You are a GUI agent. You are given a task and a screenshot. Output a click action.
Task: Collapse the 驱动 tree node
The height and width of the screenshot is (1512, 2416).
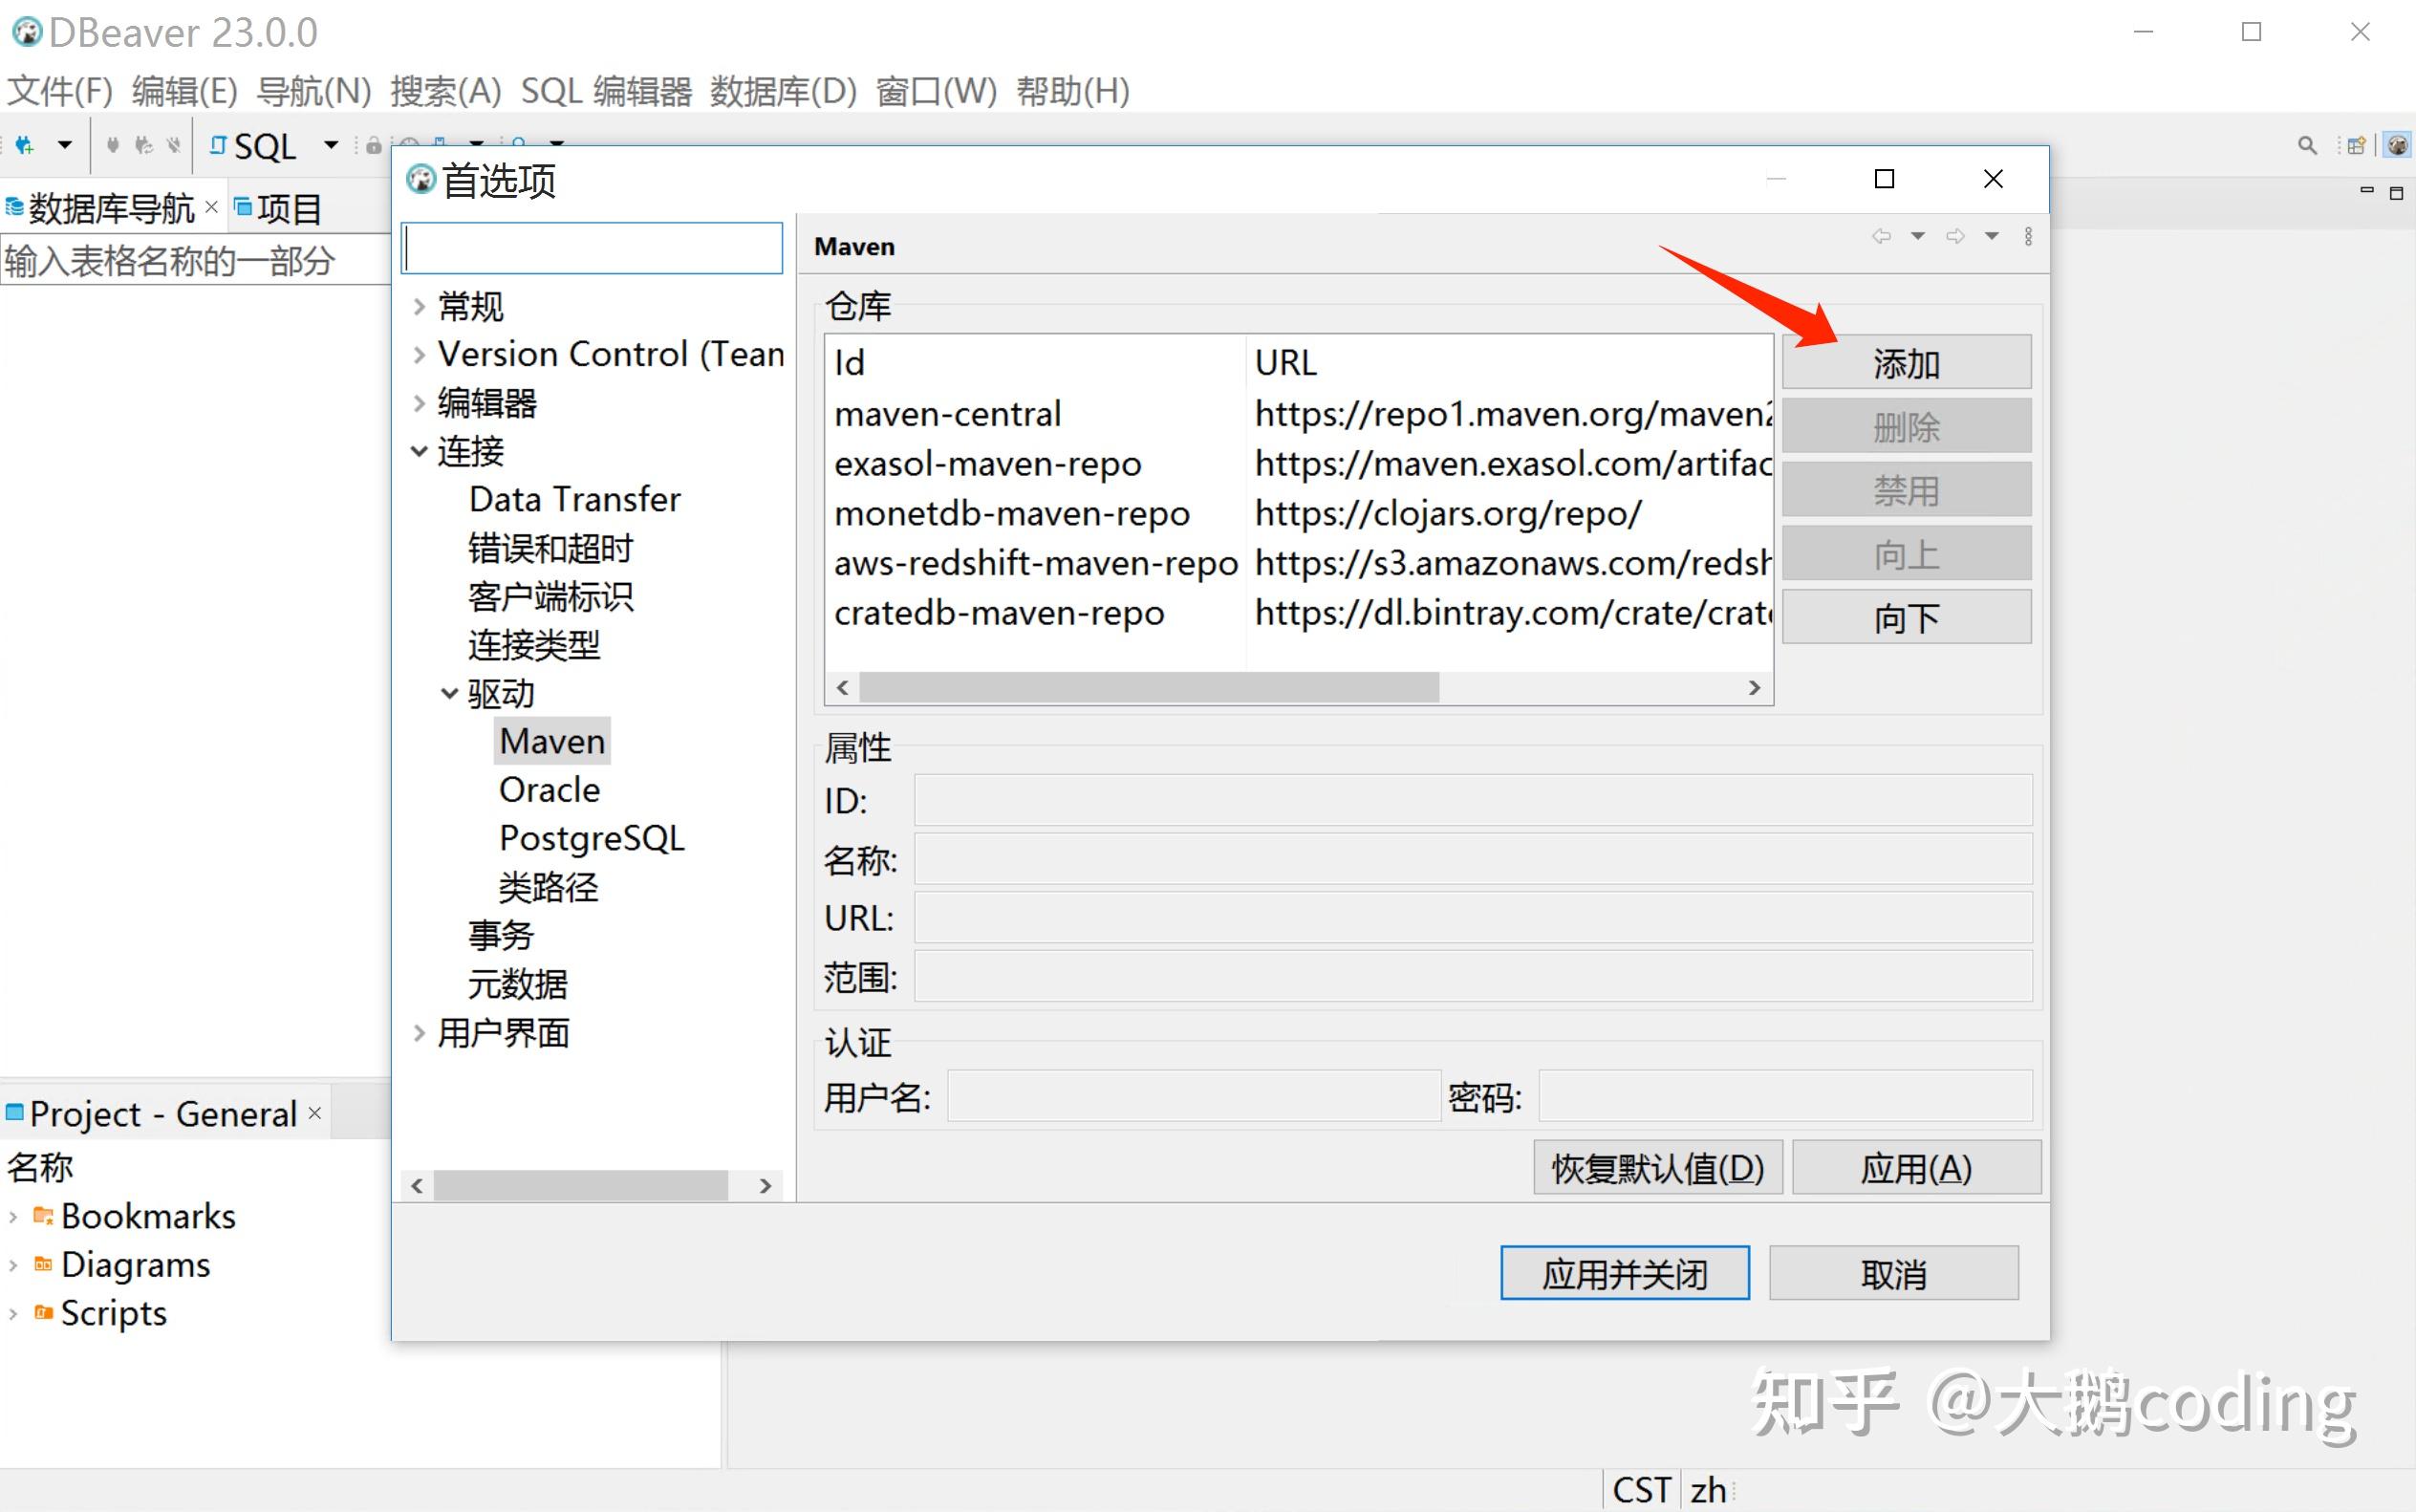tap(449, 693)
